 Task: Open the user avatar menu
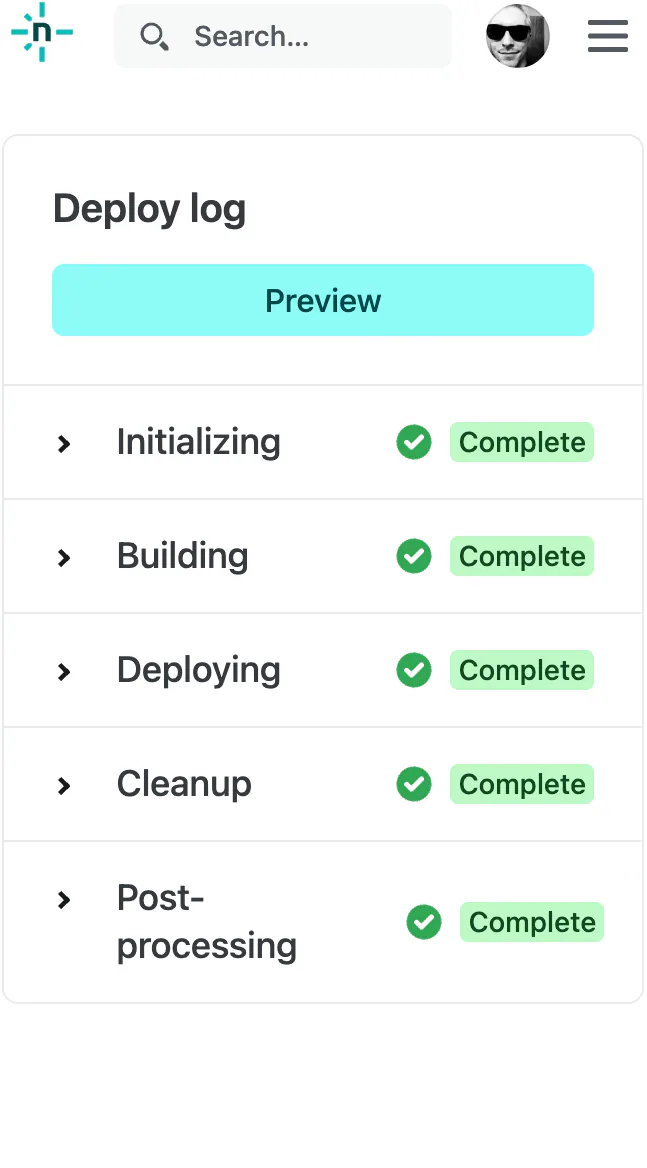click(517, 36)
